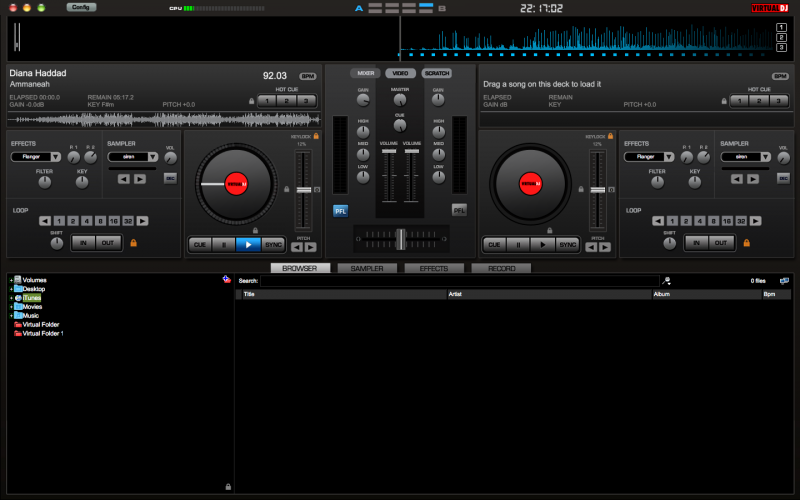Image resolution: width=800 pixels, height=500 pixels.
Task: Select the VIDEO center panel
Action: click(401, 73)
